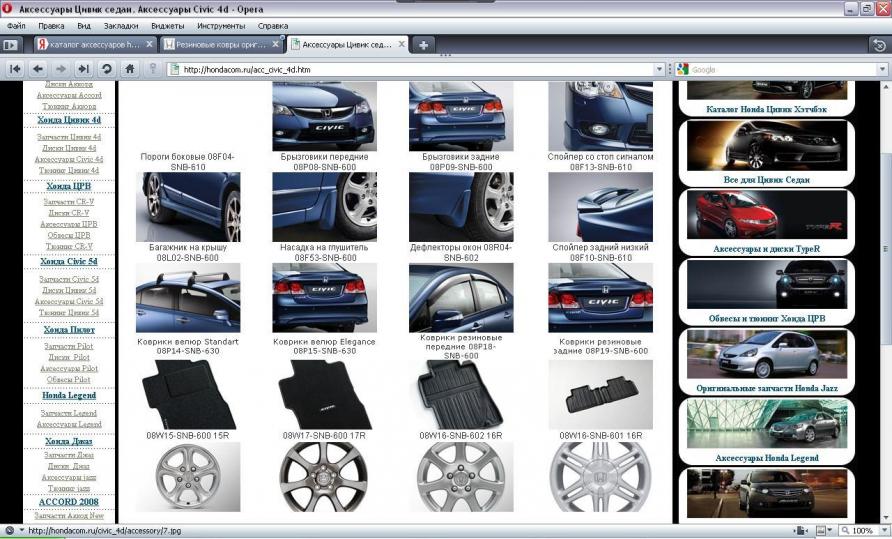Open the Honda Legend sidebar link

point(69,396)
